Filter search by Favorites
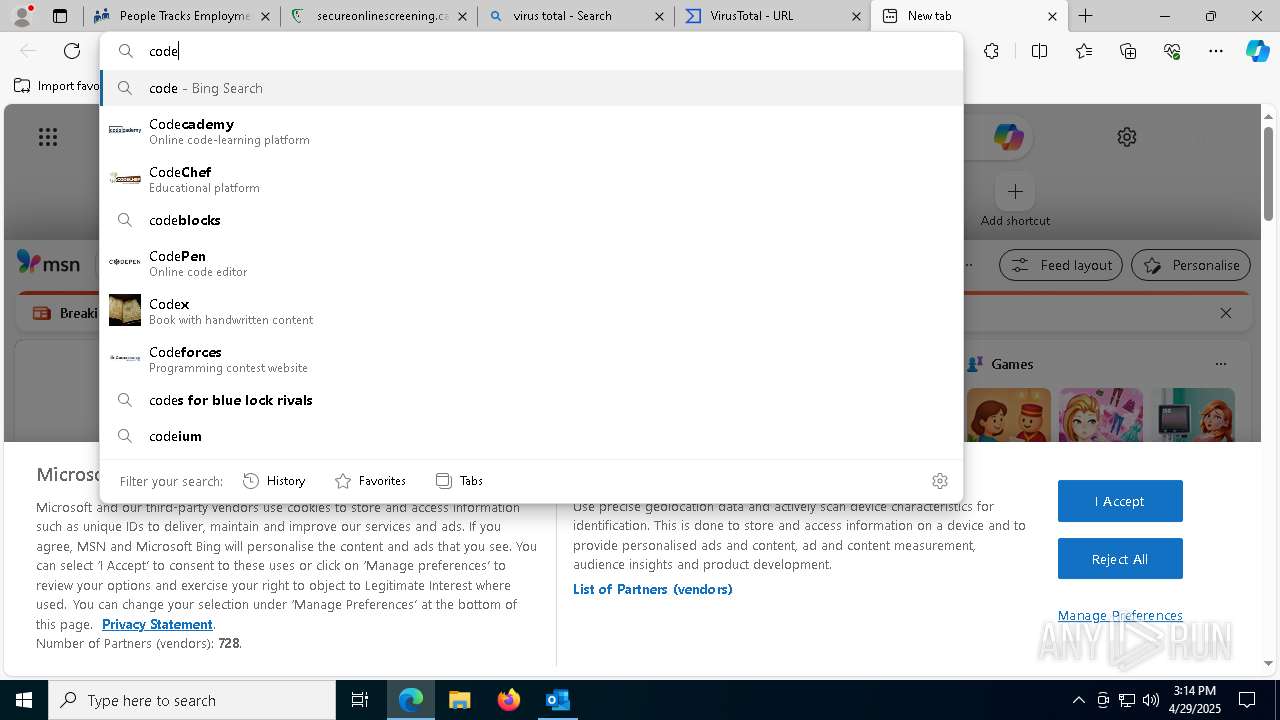The width and height of the screenshot is (1280, 720). pos(370,481)
